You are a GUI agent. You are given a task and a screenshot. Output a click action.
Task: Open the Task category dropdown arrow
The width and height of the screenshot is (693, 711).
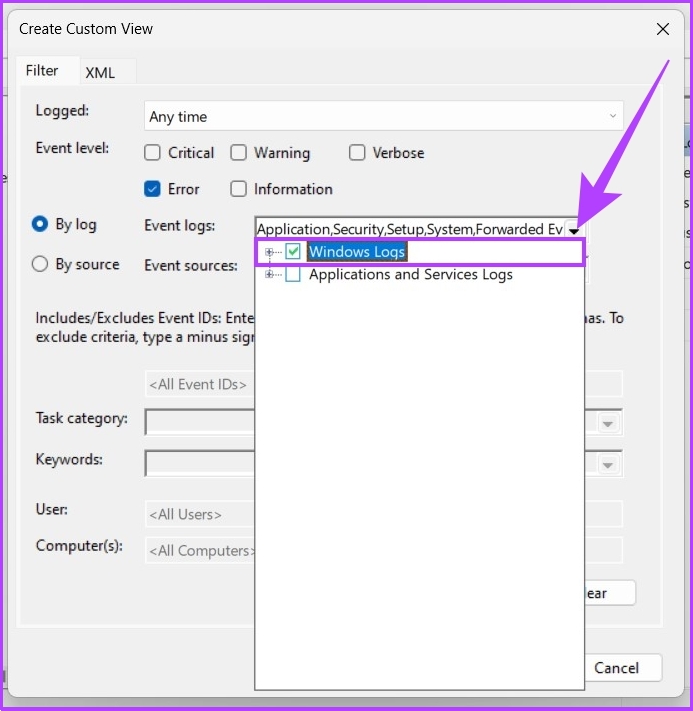(x=608, y=424)
